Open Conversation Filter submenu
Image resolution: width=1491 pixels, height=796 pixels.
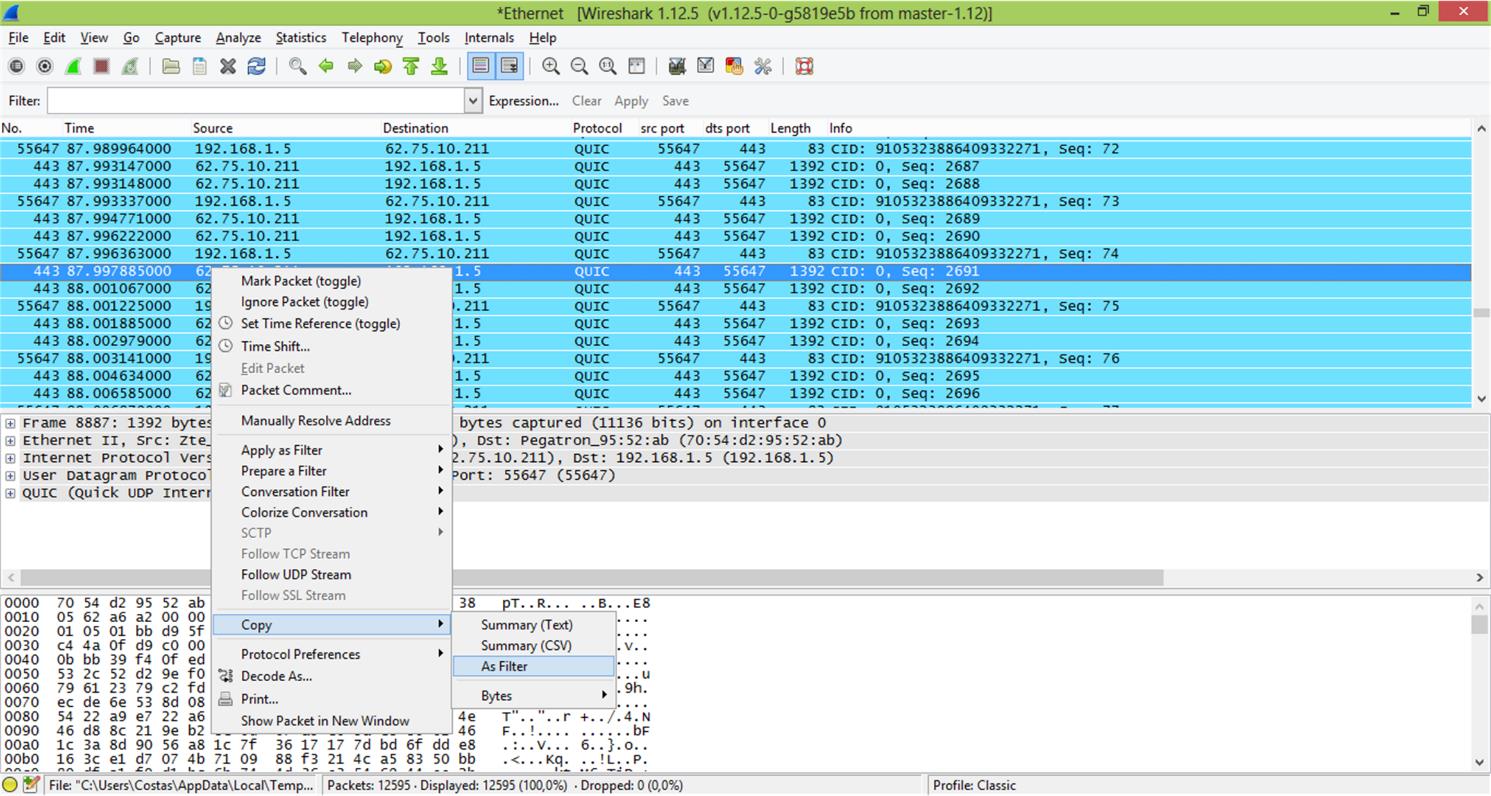[332, 491]
